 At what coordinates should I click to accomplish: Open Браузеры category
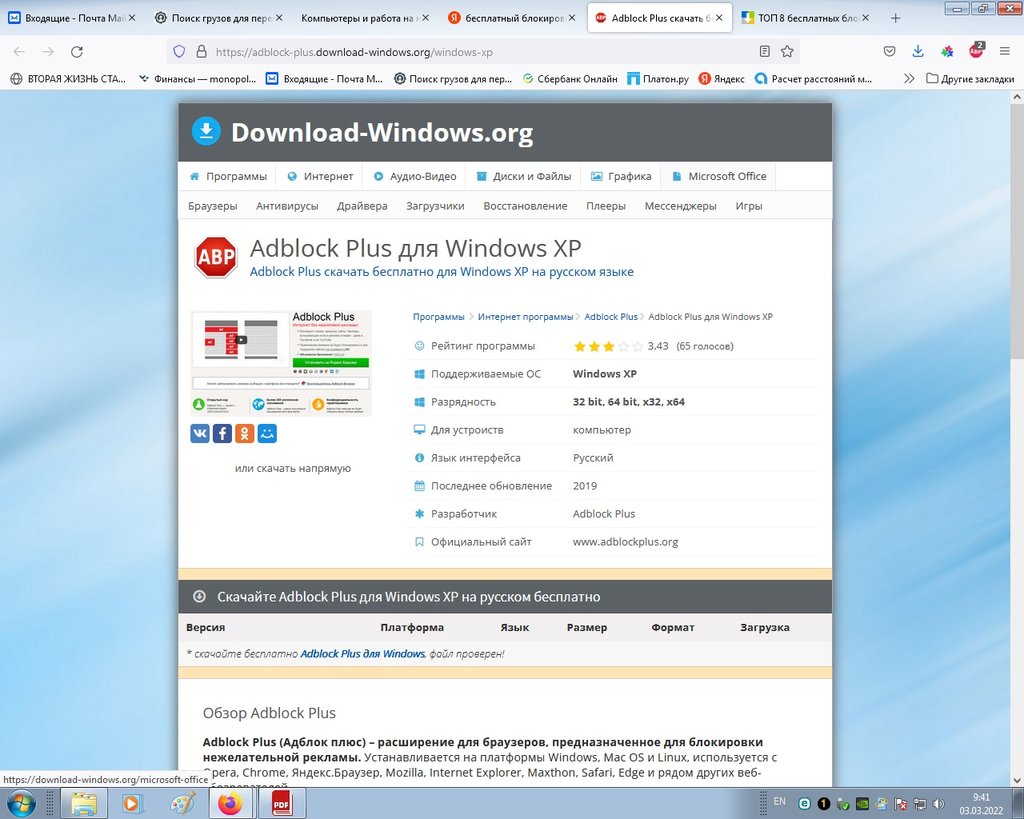(212, 206)
